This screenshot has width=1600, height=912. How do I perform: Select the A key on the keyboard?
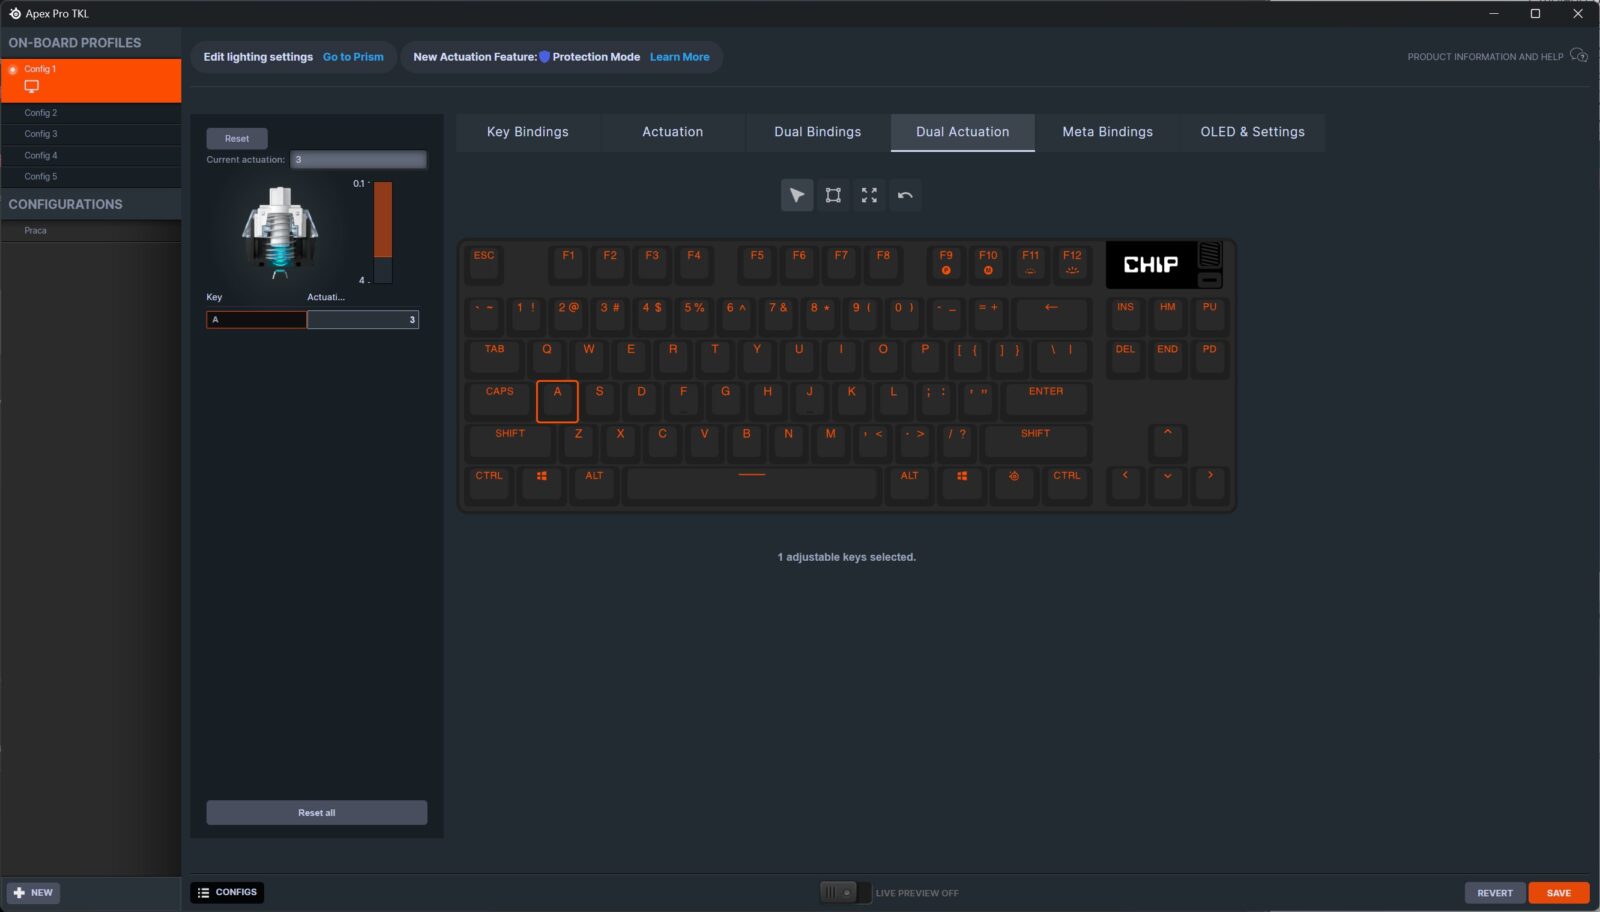(x=557, y=401)
